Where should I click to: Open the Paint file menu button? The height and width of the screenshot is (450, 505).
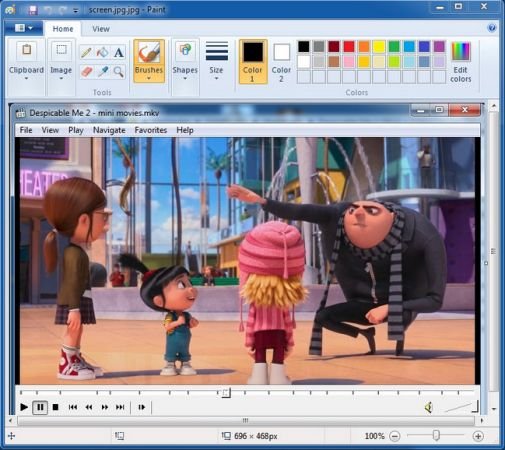coord(24,28)
